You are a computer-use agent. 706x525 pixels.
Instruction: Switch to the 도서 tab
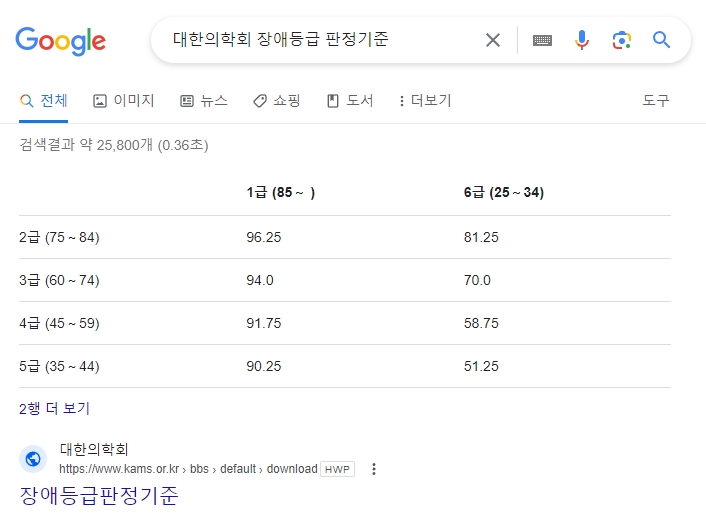click(x=350, y=100)
